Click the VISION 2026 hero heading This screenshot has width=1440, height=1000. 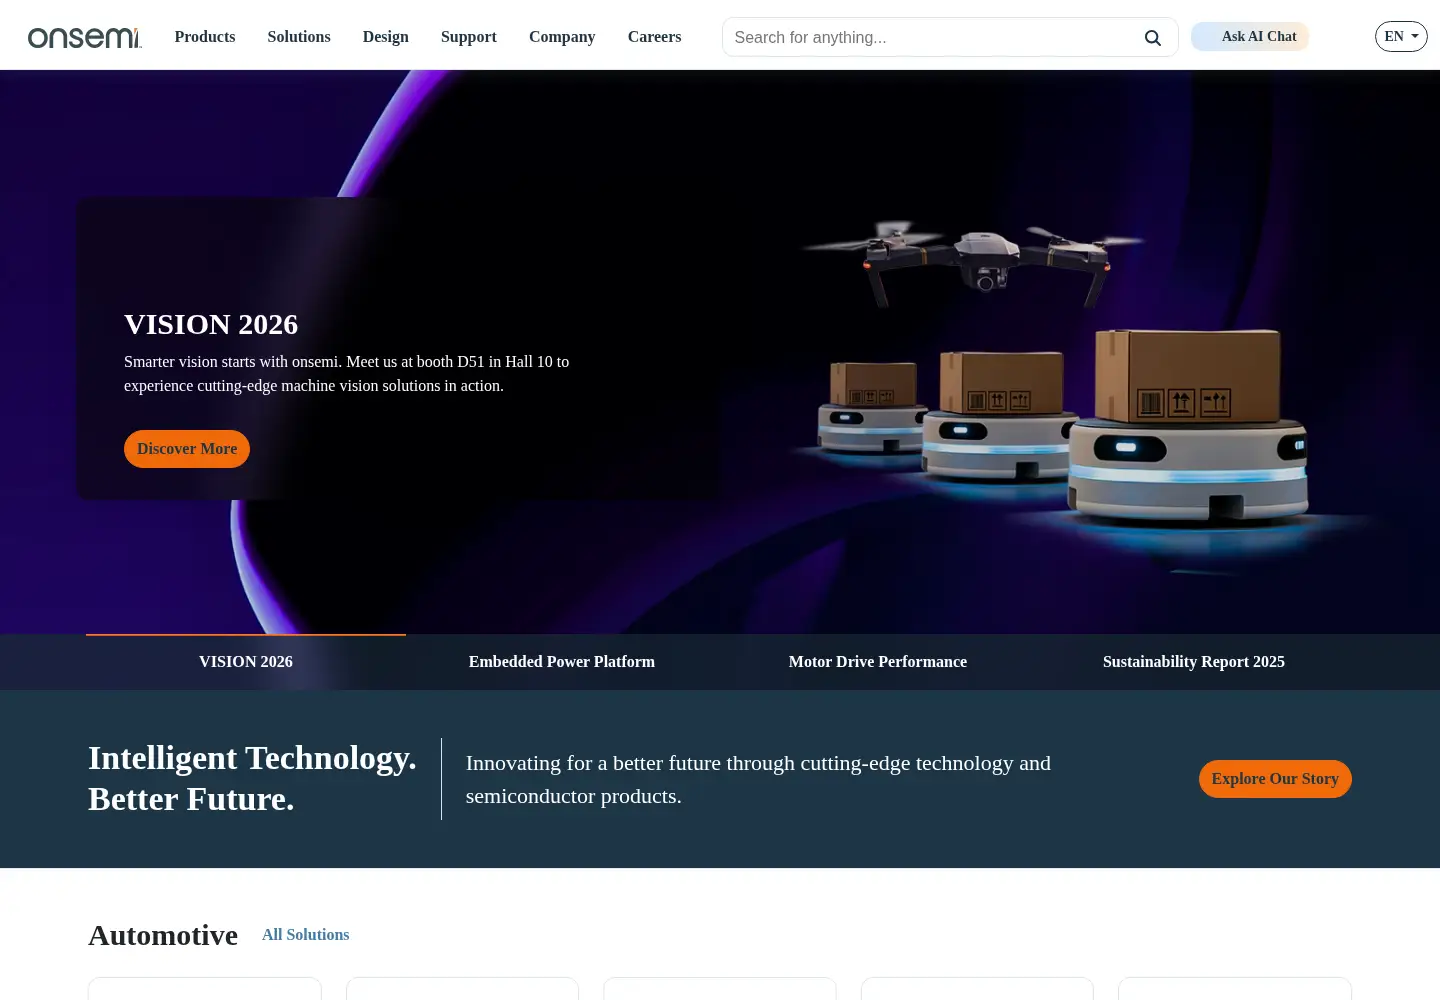point(211,324)
